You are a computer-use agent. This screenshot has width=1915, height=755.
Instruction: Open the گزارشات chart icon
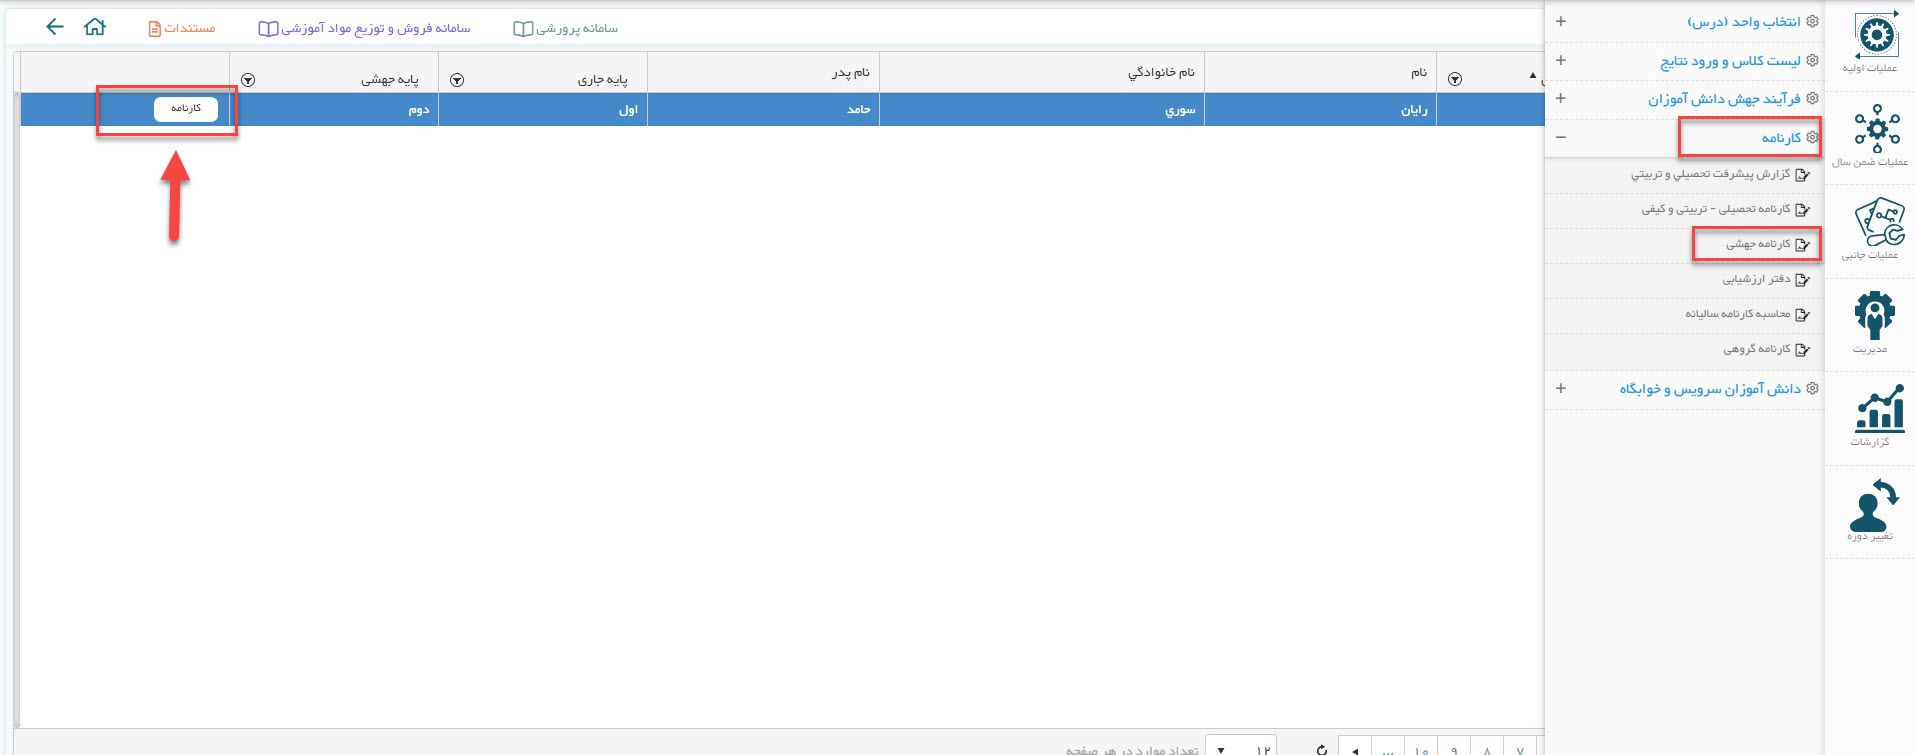point(1874,411)
